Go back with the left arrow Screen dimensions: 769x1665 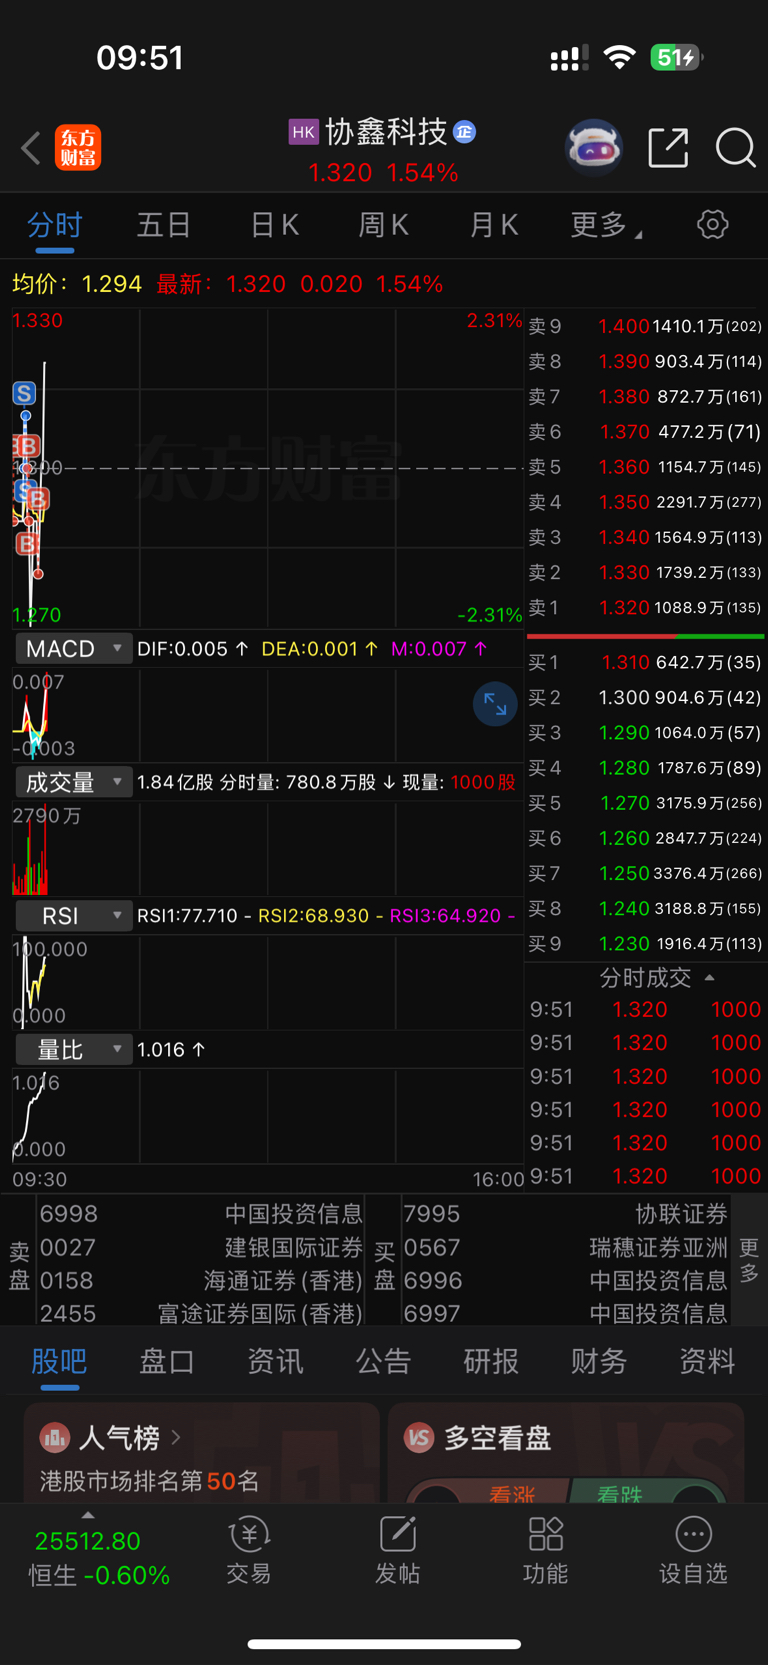(x=31, y=148)
